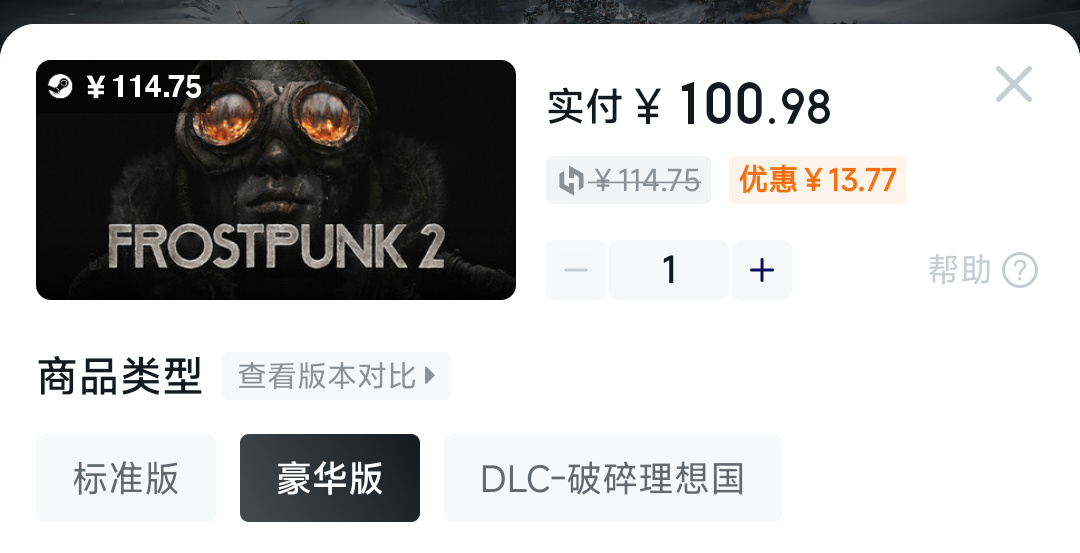This screenshot has height=553, width=1080.
Task: Click the Steam logo on the cover
Action: 60,87
